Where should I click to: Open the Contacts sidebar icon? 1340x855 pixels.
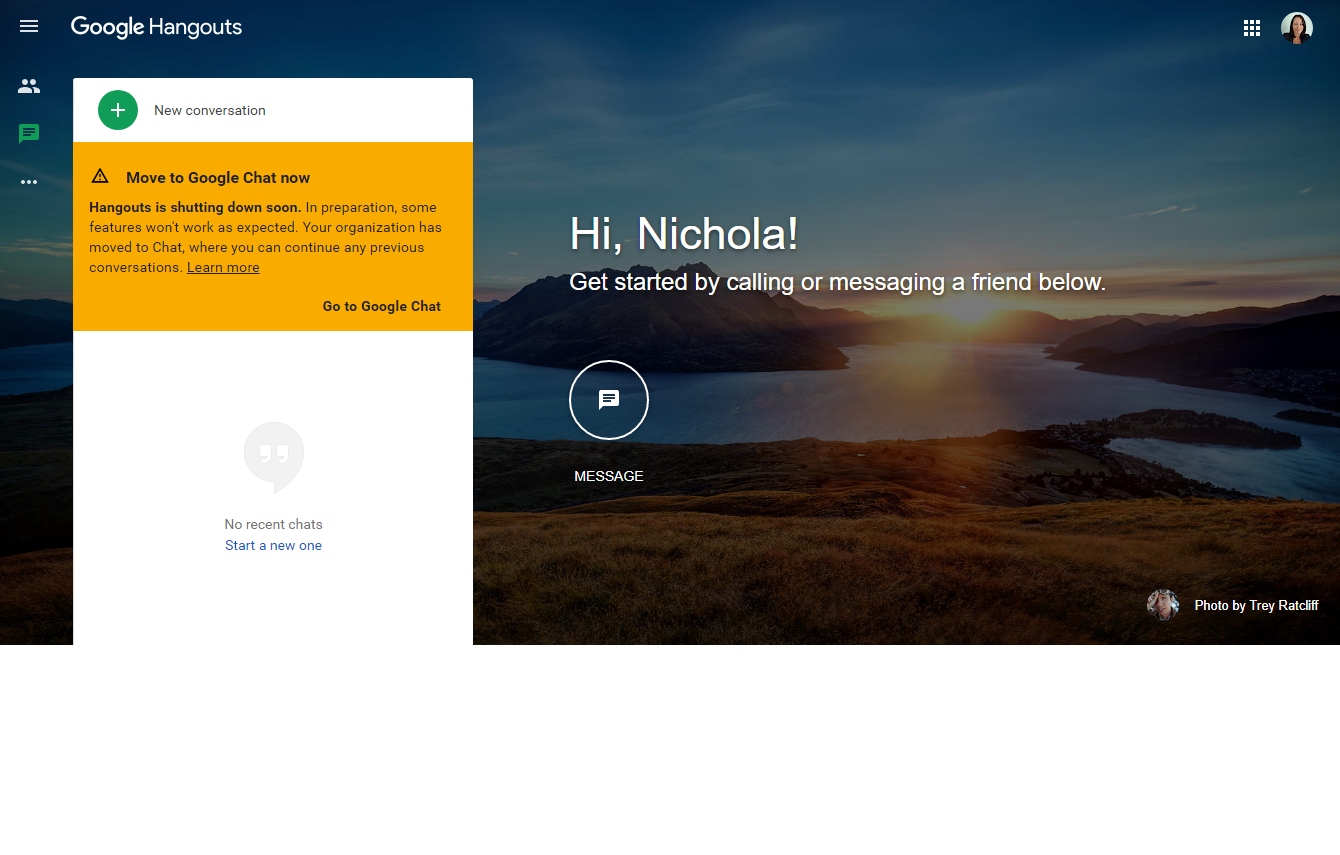29,86
